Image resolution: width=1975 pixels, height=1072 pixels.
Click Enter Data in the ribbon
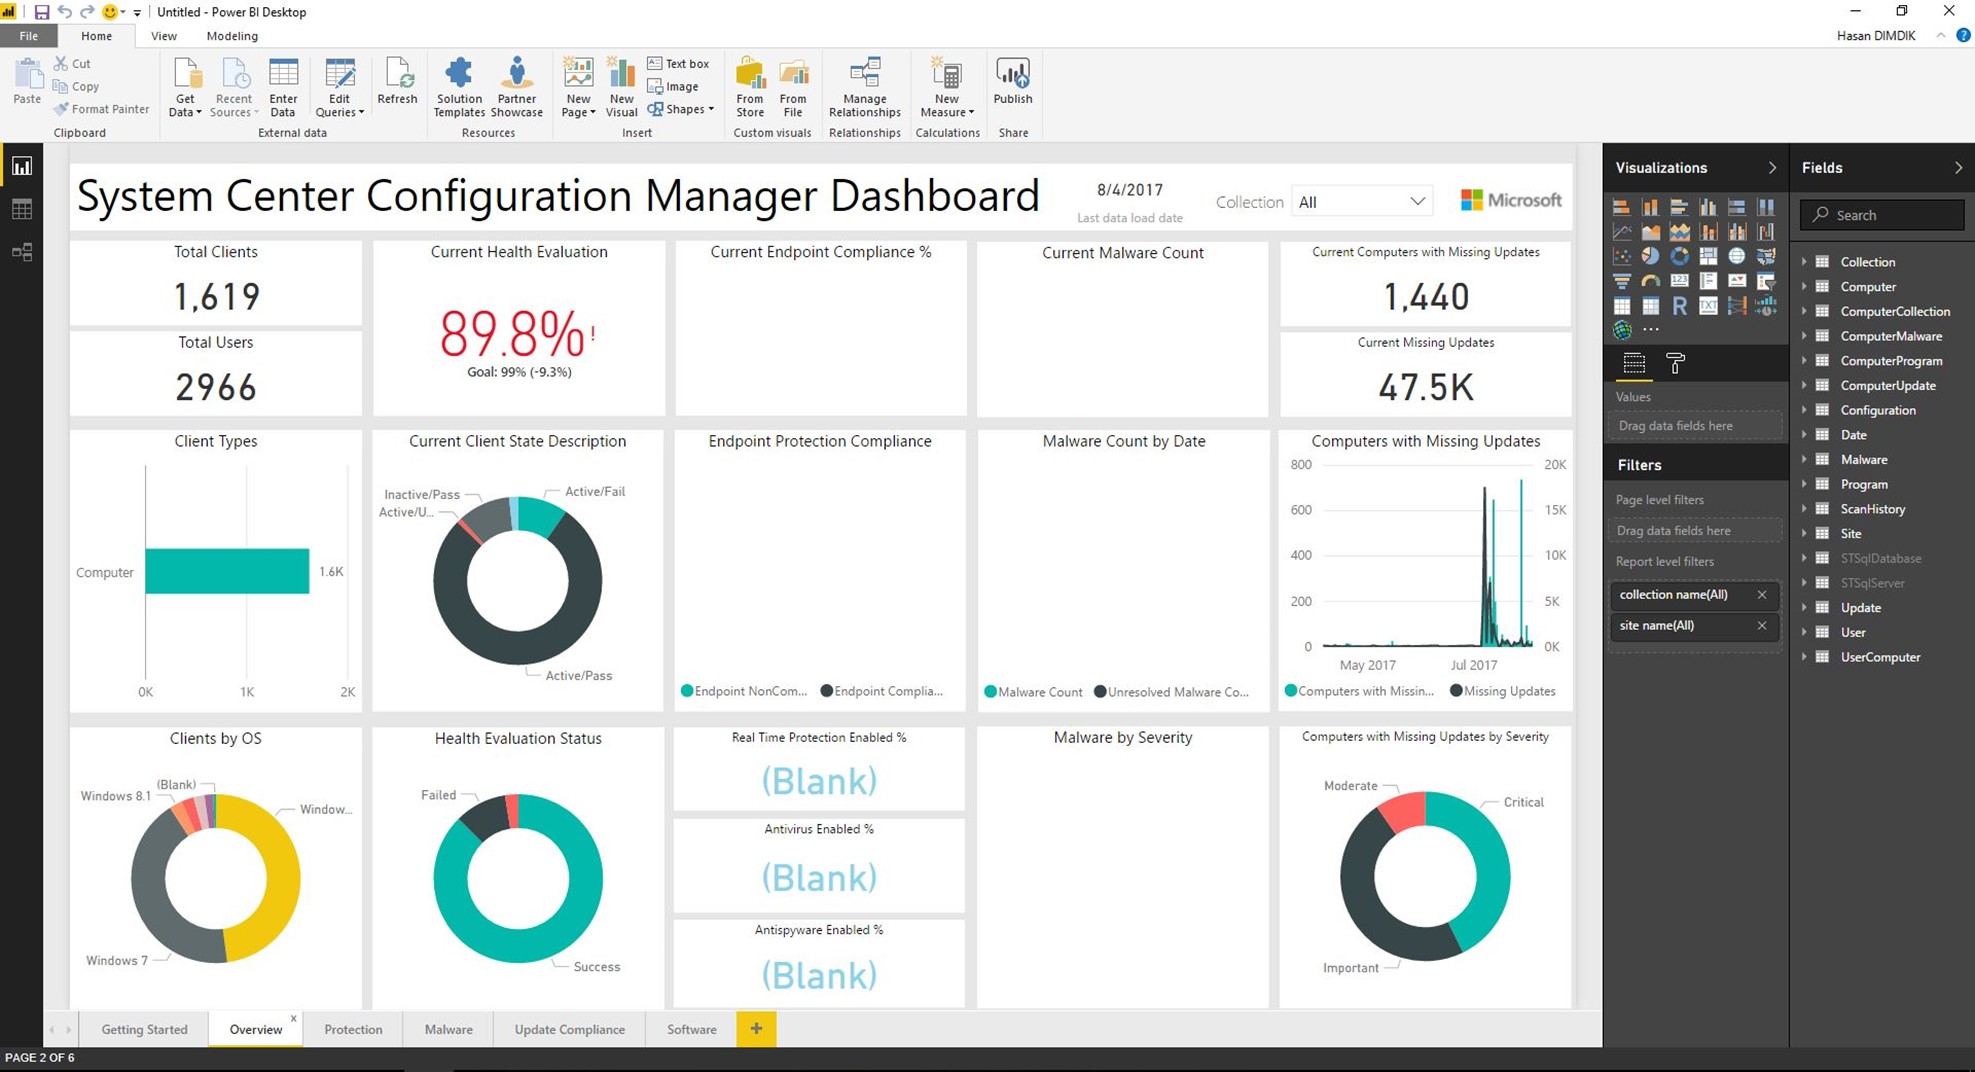coord(283,88)
